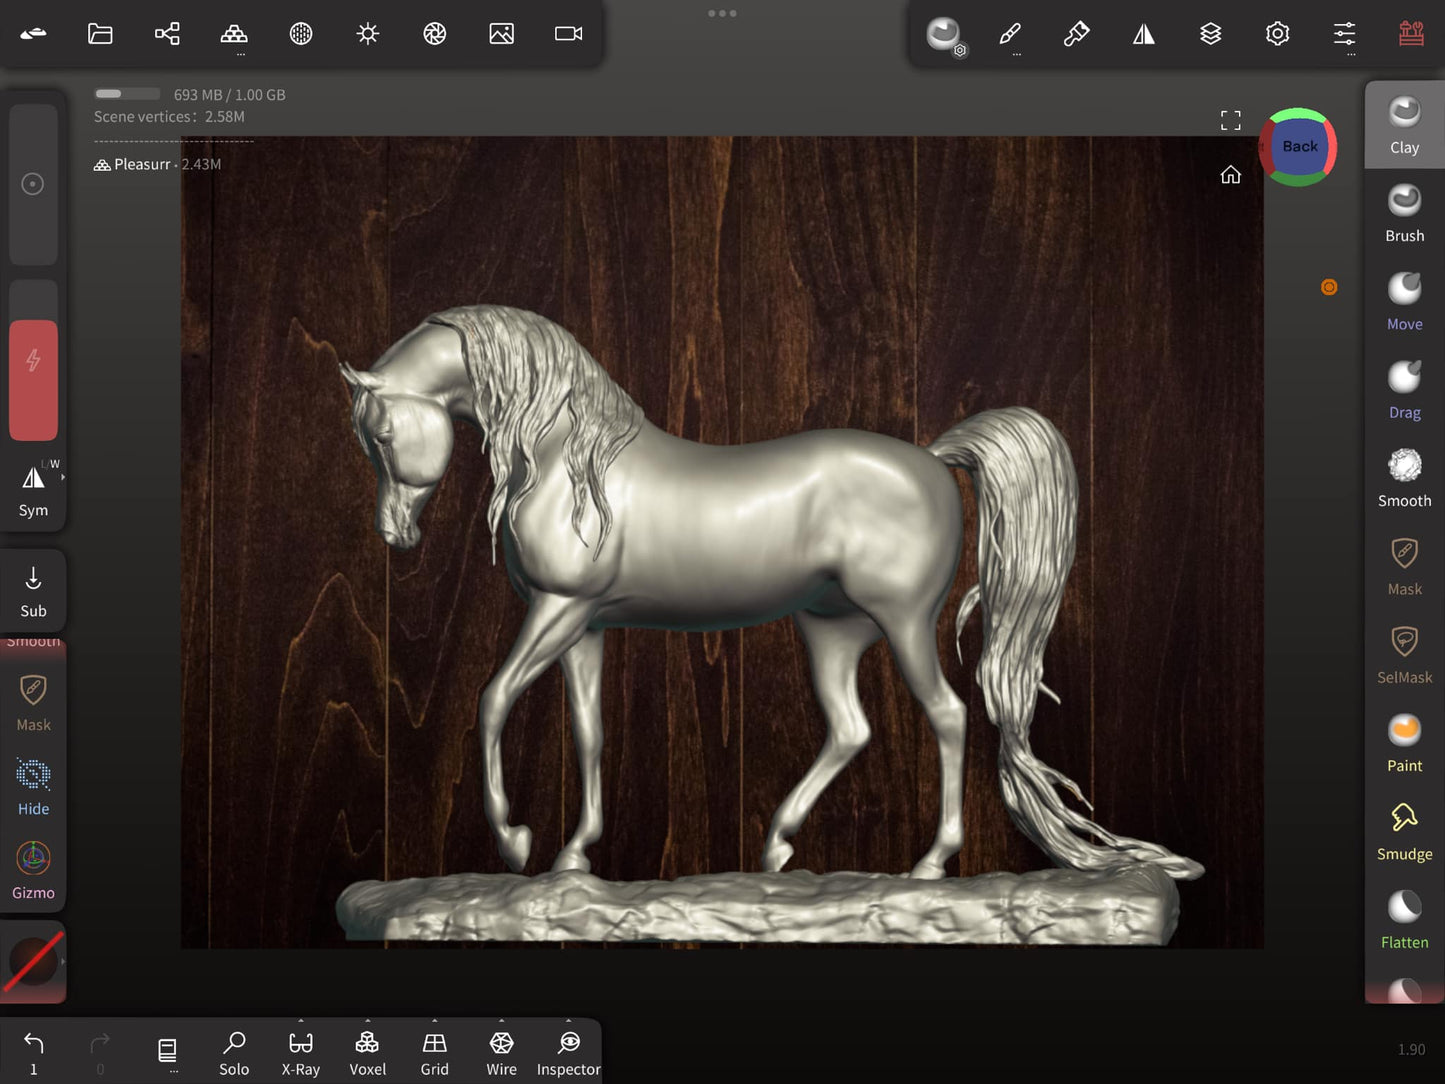Toggle the Grid display
This screenshot has width=1445, height=1084.
[x=435, y=1053]
